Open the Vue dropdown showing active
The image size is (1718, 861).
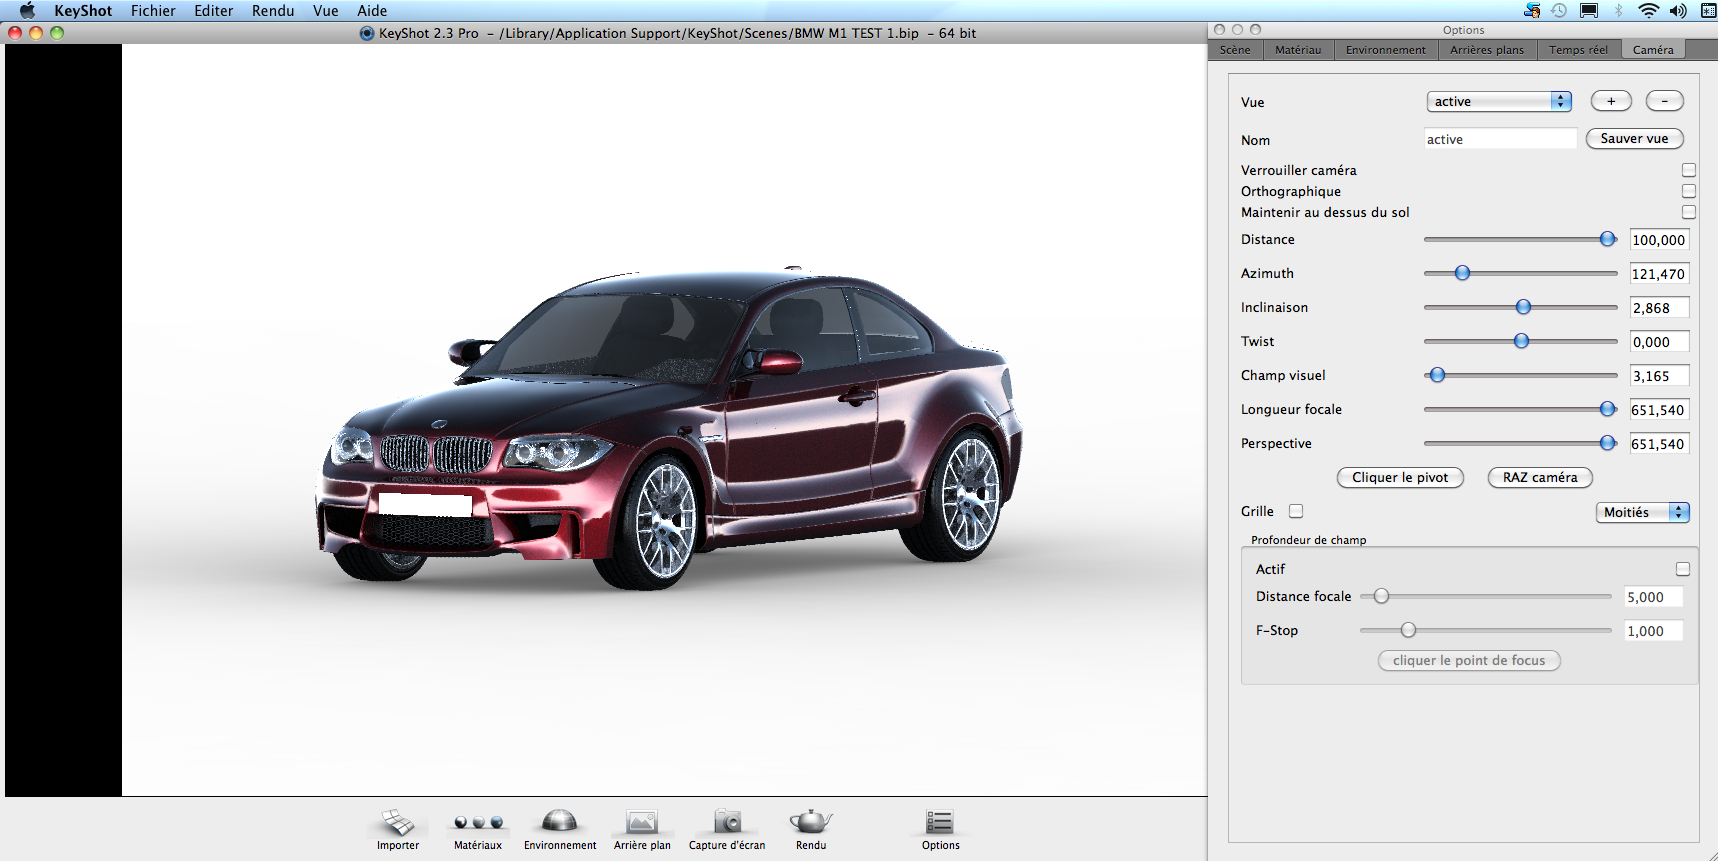click(x=1498, y=102)
